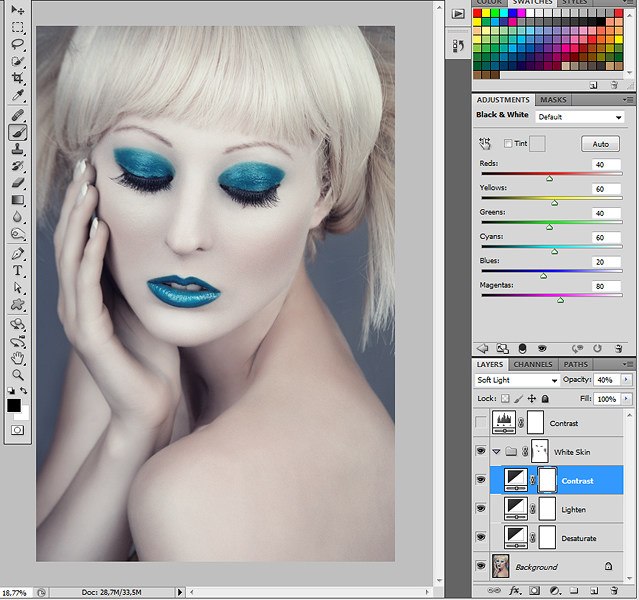Viewport: 639px width, 600px height.
Task: Click the Magentas slider handle
Action: coord(559,299)
